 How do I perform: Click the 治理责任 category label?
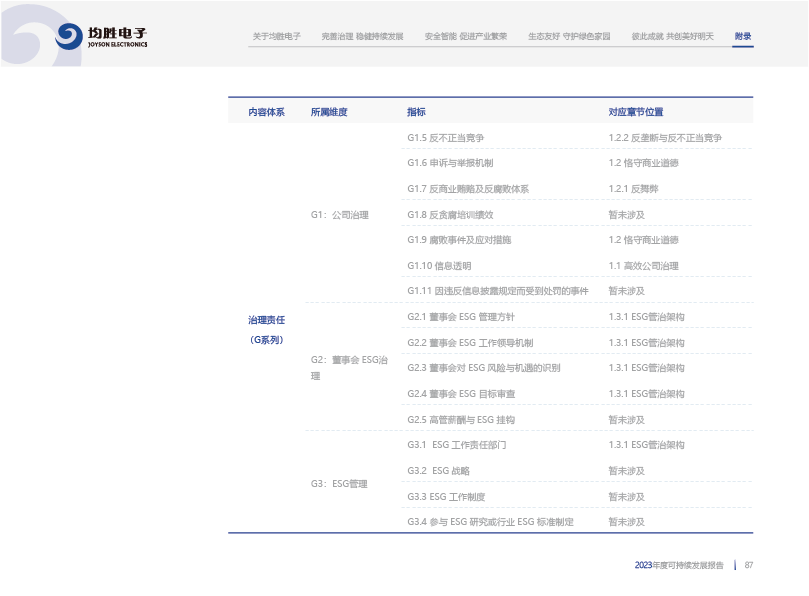pos(266,320)
